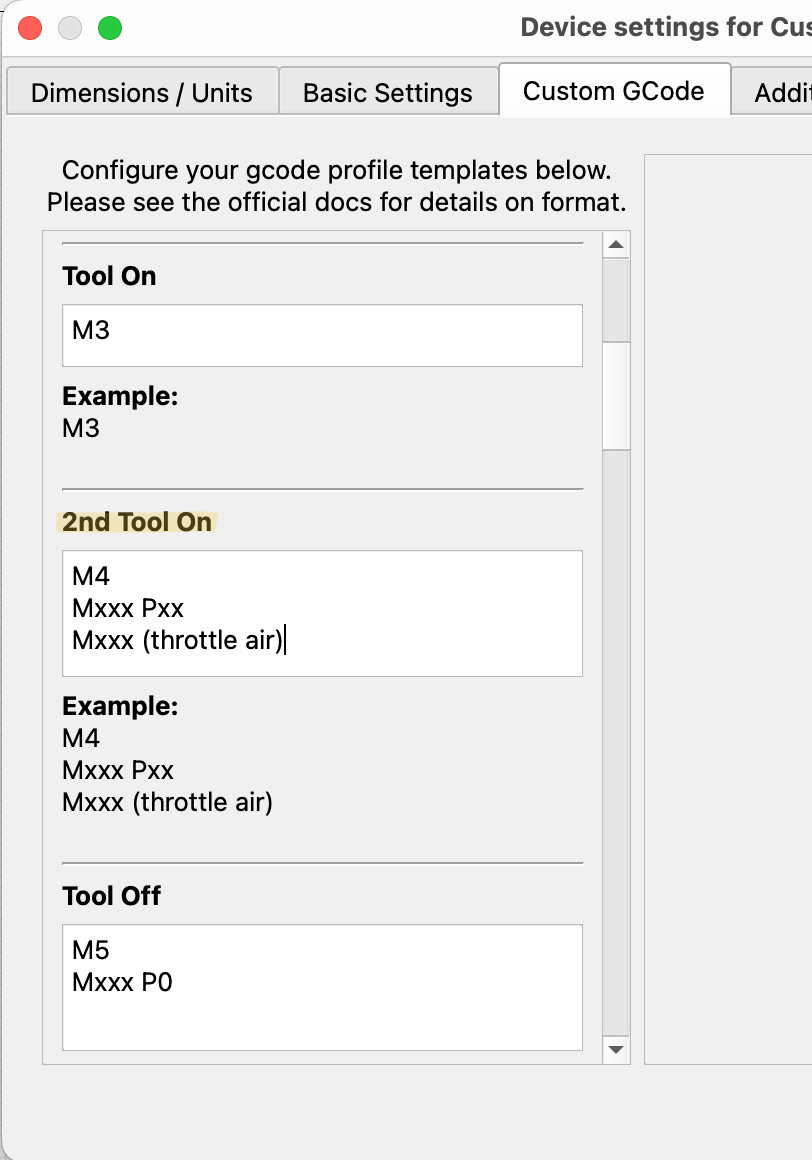Viewport: 812px width, 1160px height.
Task: Click the Tool On section heading
Action: coord(109,276)
